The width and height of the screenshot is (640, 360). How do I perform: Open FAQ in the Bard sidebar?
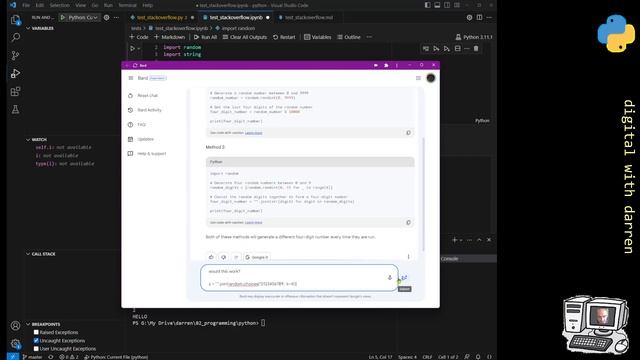[137, 124]
